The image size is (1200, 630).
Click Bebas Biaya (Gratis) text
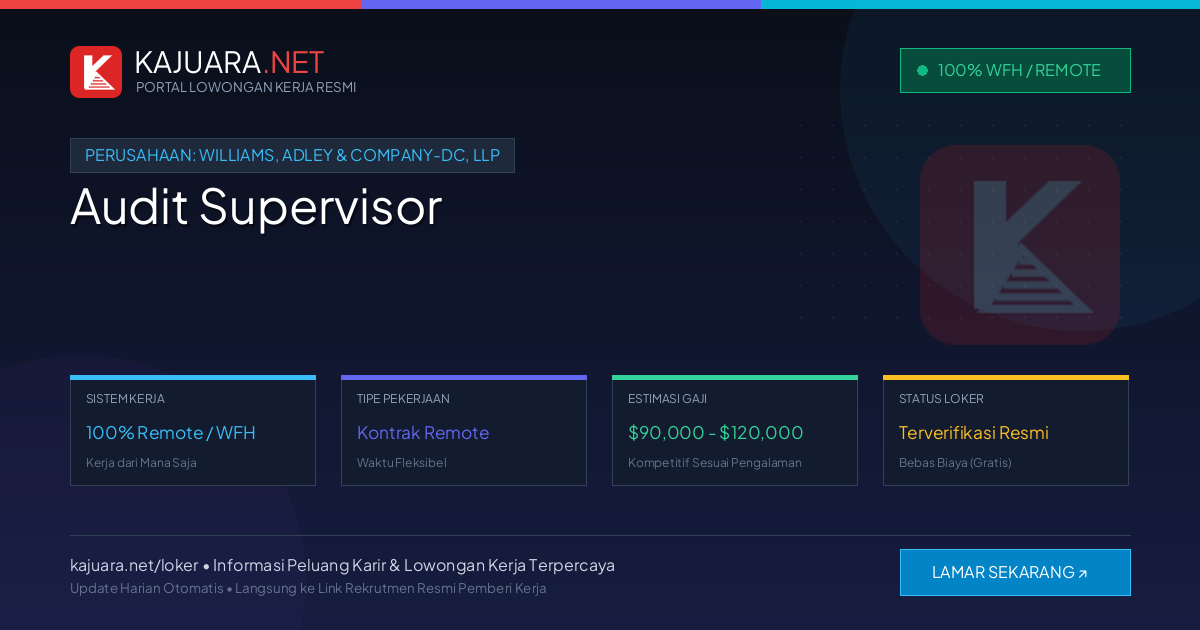[x=955, y=463]
